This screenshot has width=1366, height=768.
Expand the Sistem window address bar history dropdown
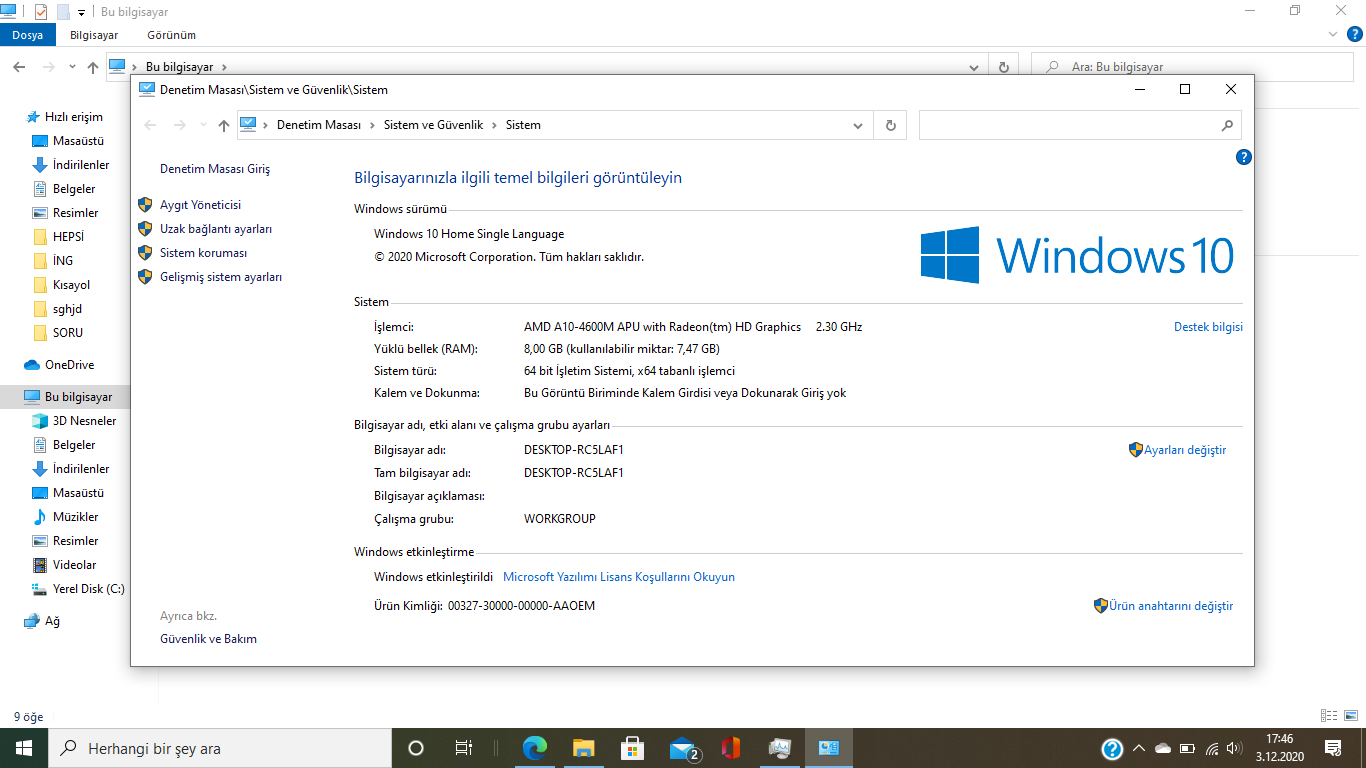point(857,125)
